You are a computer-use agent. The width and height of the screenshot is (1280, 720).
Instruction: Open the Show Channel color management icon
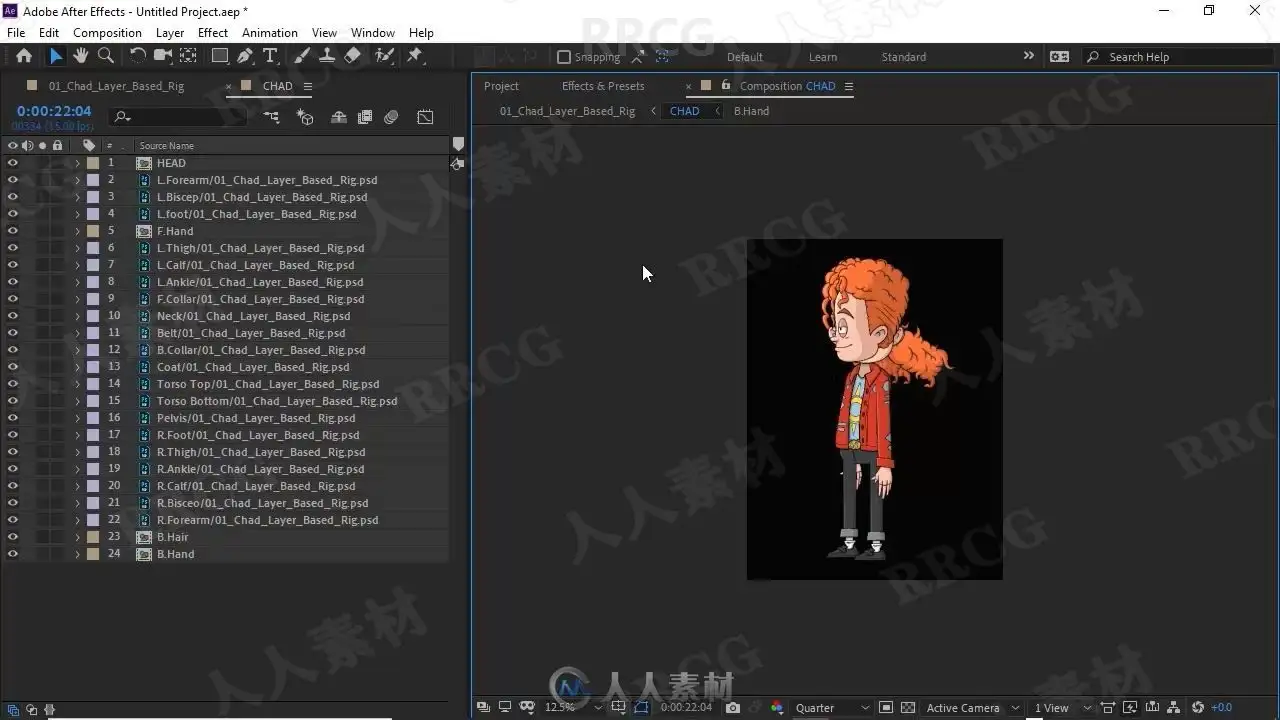coord(777,707)
